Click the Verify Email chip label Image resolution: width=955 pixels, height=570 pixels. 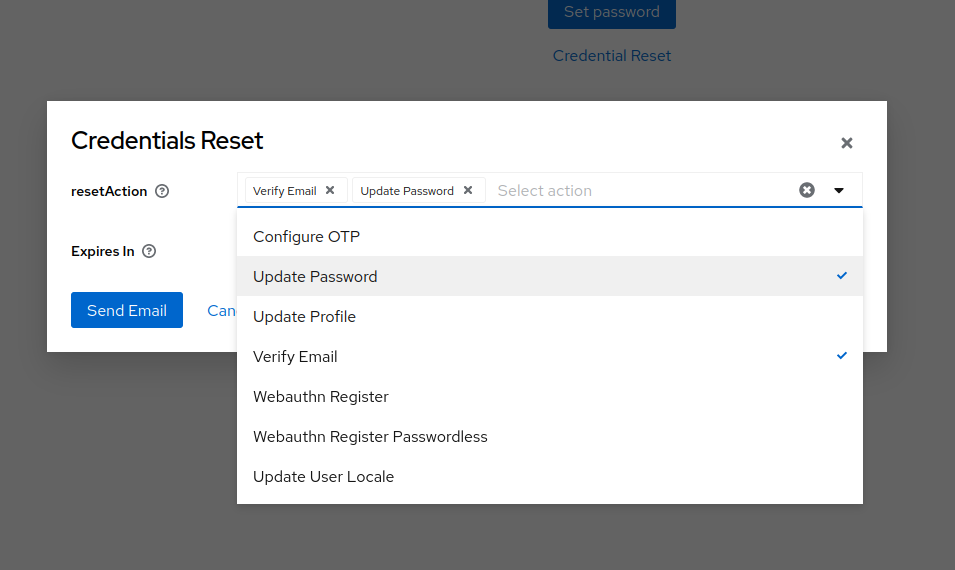tap(284, 190)
